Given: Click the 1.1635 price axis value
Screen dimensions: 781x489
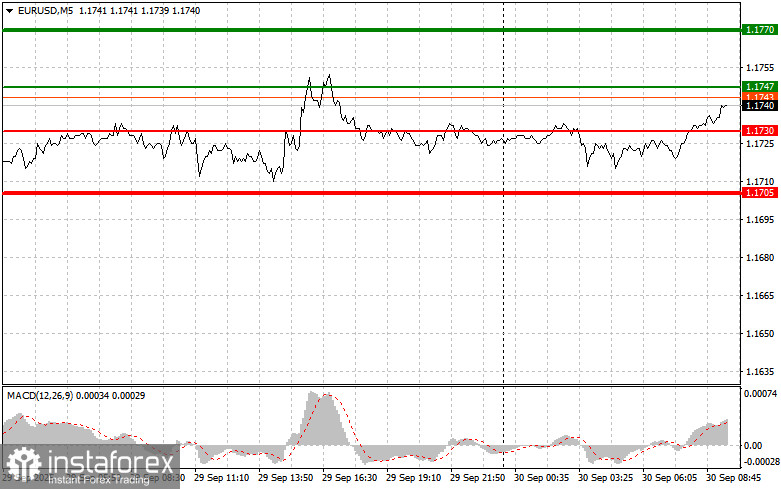Looking at the screenshot, I should pyautogui.click(x=760, y=371).
